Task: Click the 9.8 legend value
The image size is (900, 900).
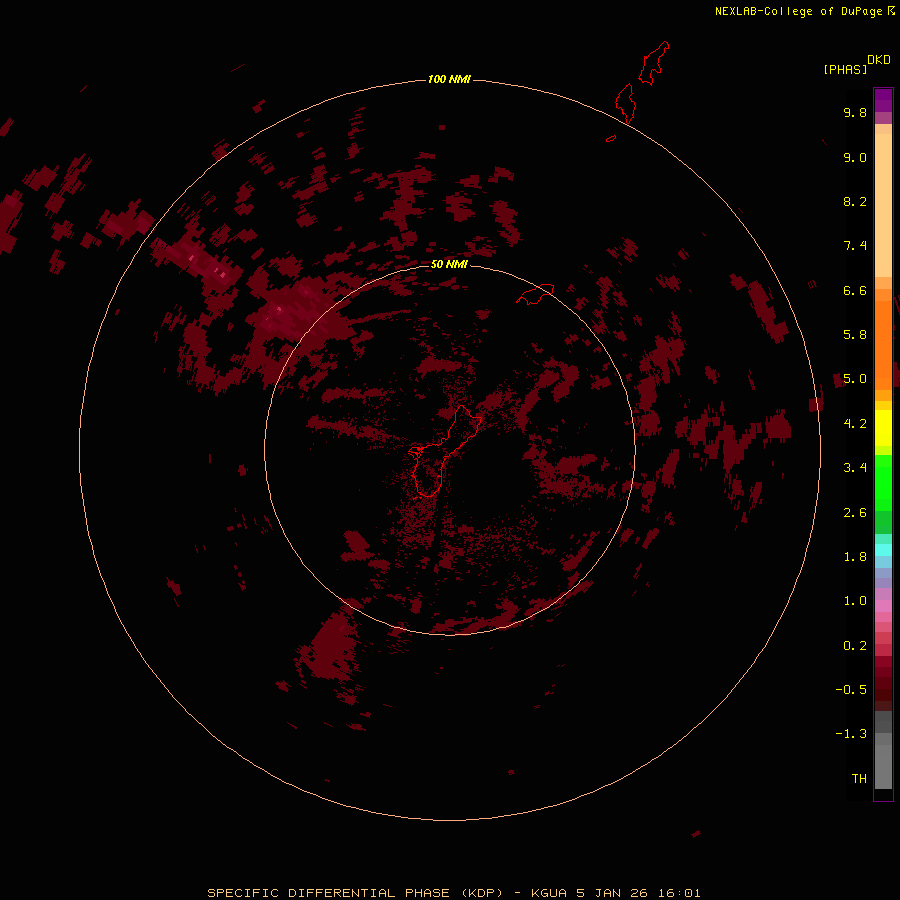Action: pos(855,112)
